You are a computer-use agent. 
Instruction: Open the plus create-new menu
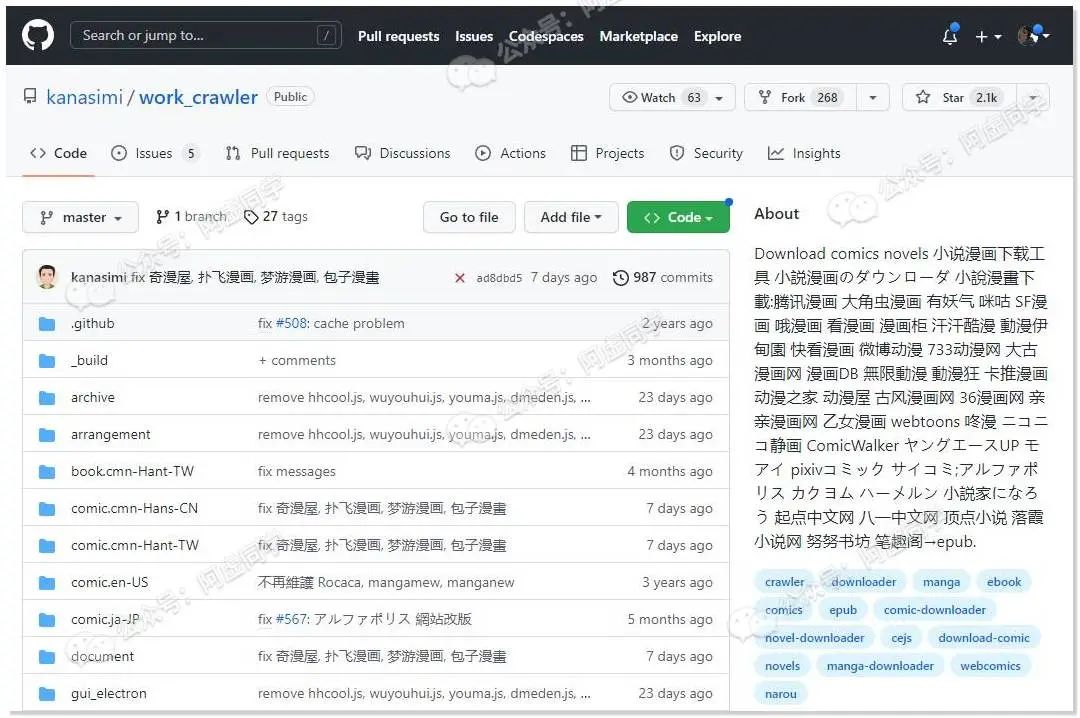tap(988, 37)
